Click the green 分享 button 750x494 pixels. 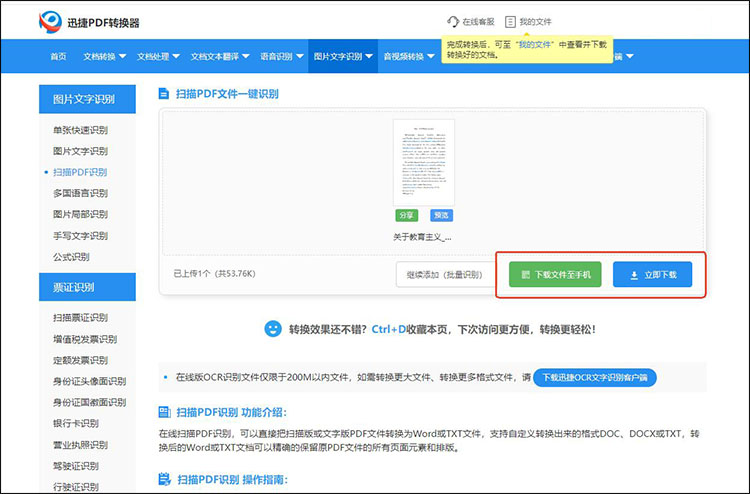(407, 215)
